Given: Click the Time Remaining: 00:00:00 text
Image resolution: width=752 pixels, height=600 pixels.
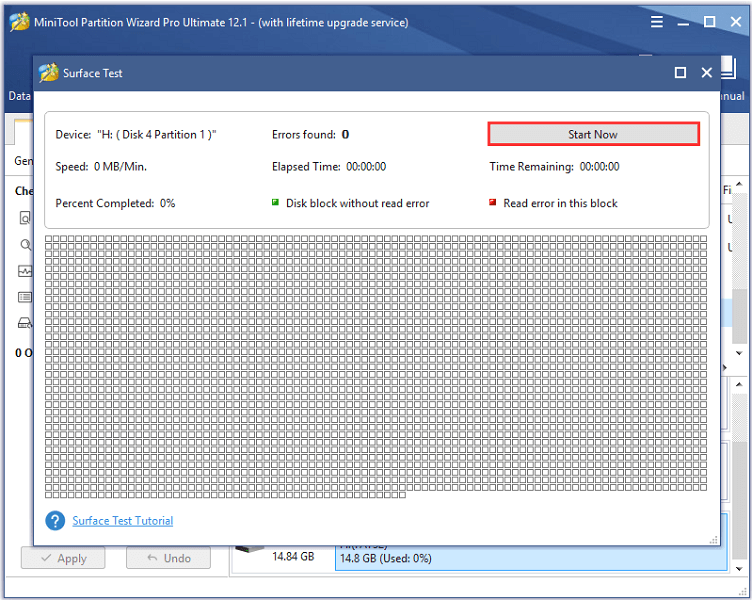Looking at the screenshot, I should pyautogui.click(x=554, y=166).
